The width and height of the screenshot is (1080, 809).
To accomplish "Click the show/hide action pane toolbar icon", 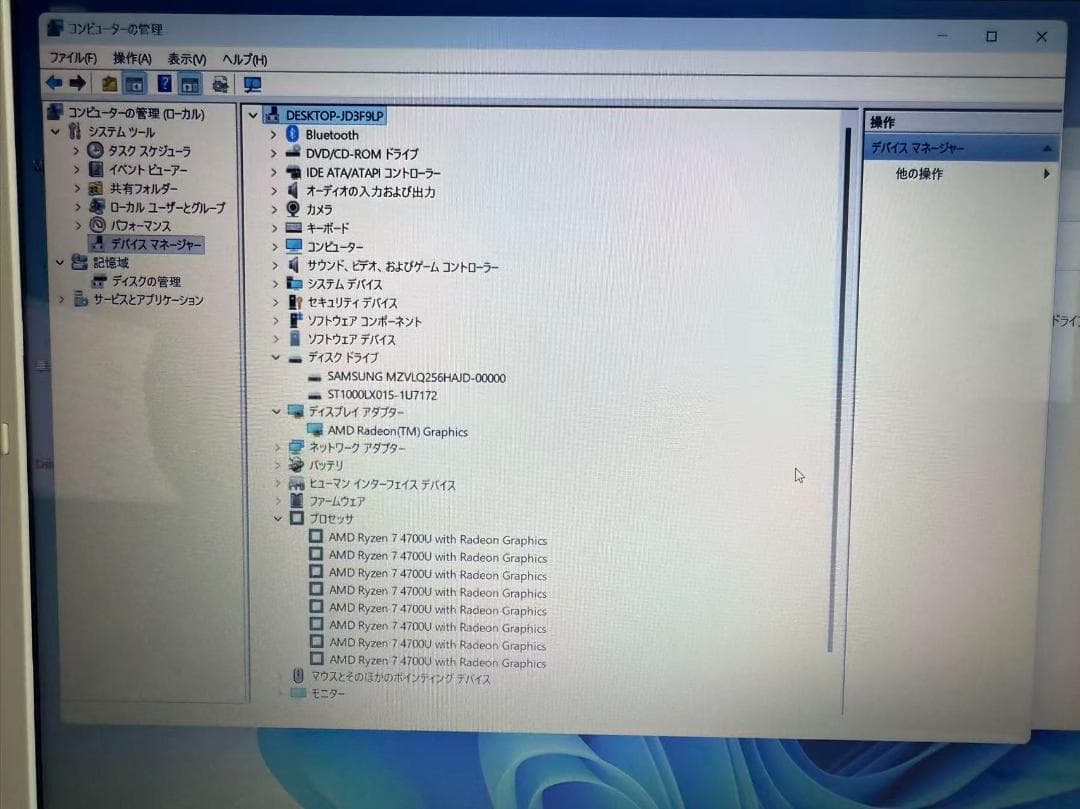I will click(188, 82).
